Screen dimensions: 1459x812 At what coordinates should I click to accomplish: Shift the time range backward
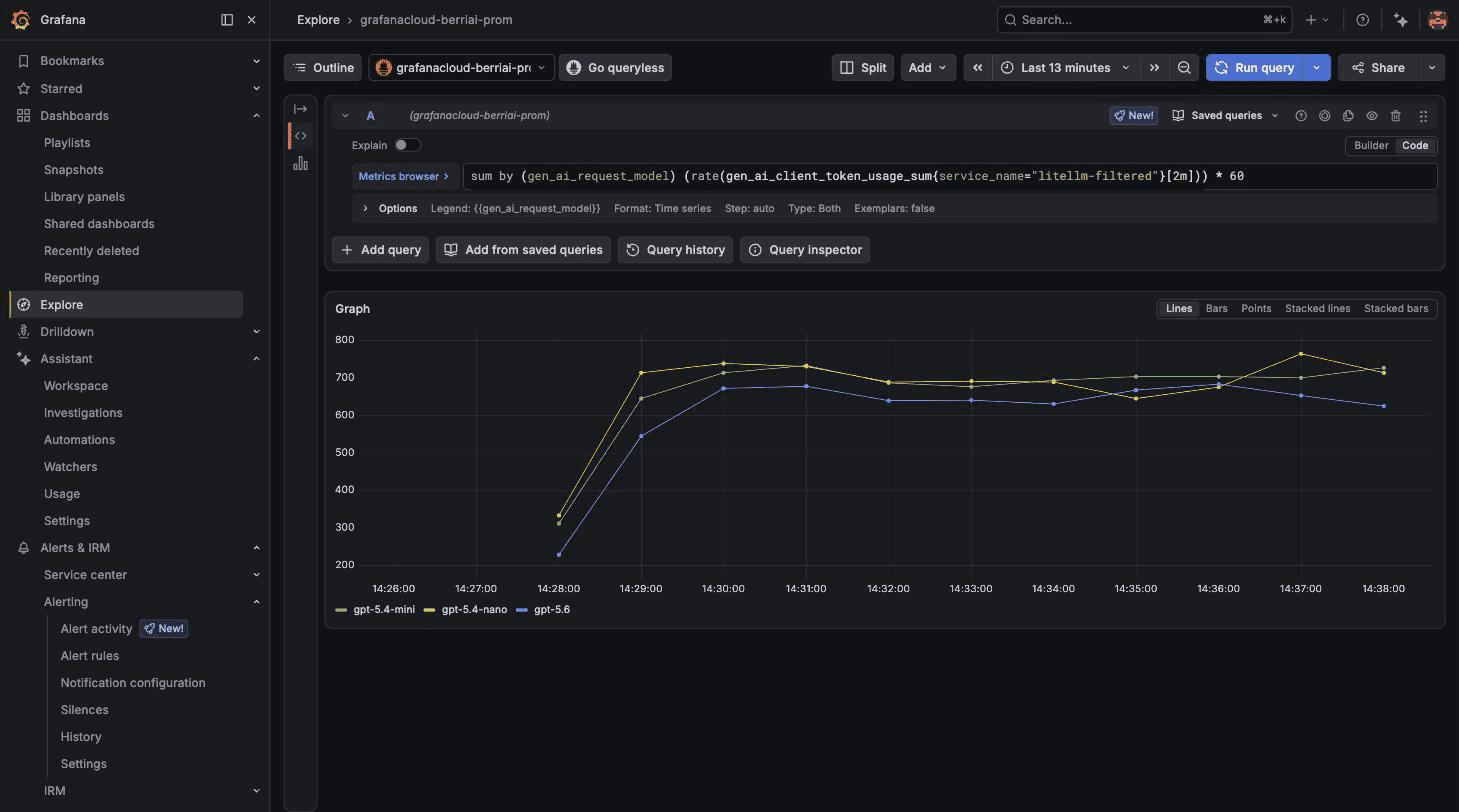click(x=977, y=68)
